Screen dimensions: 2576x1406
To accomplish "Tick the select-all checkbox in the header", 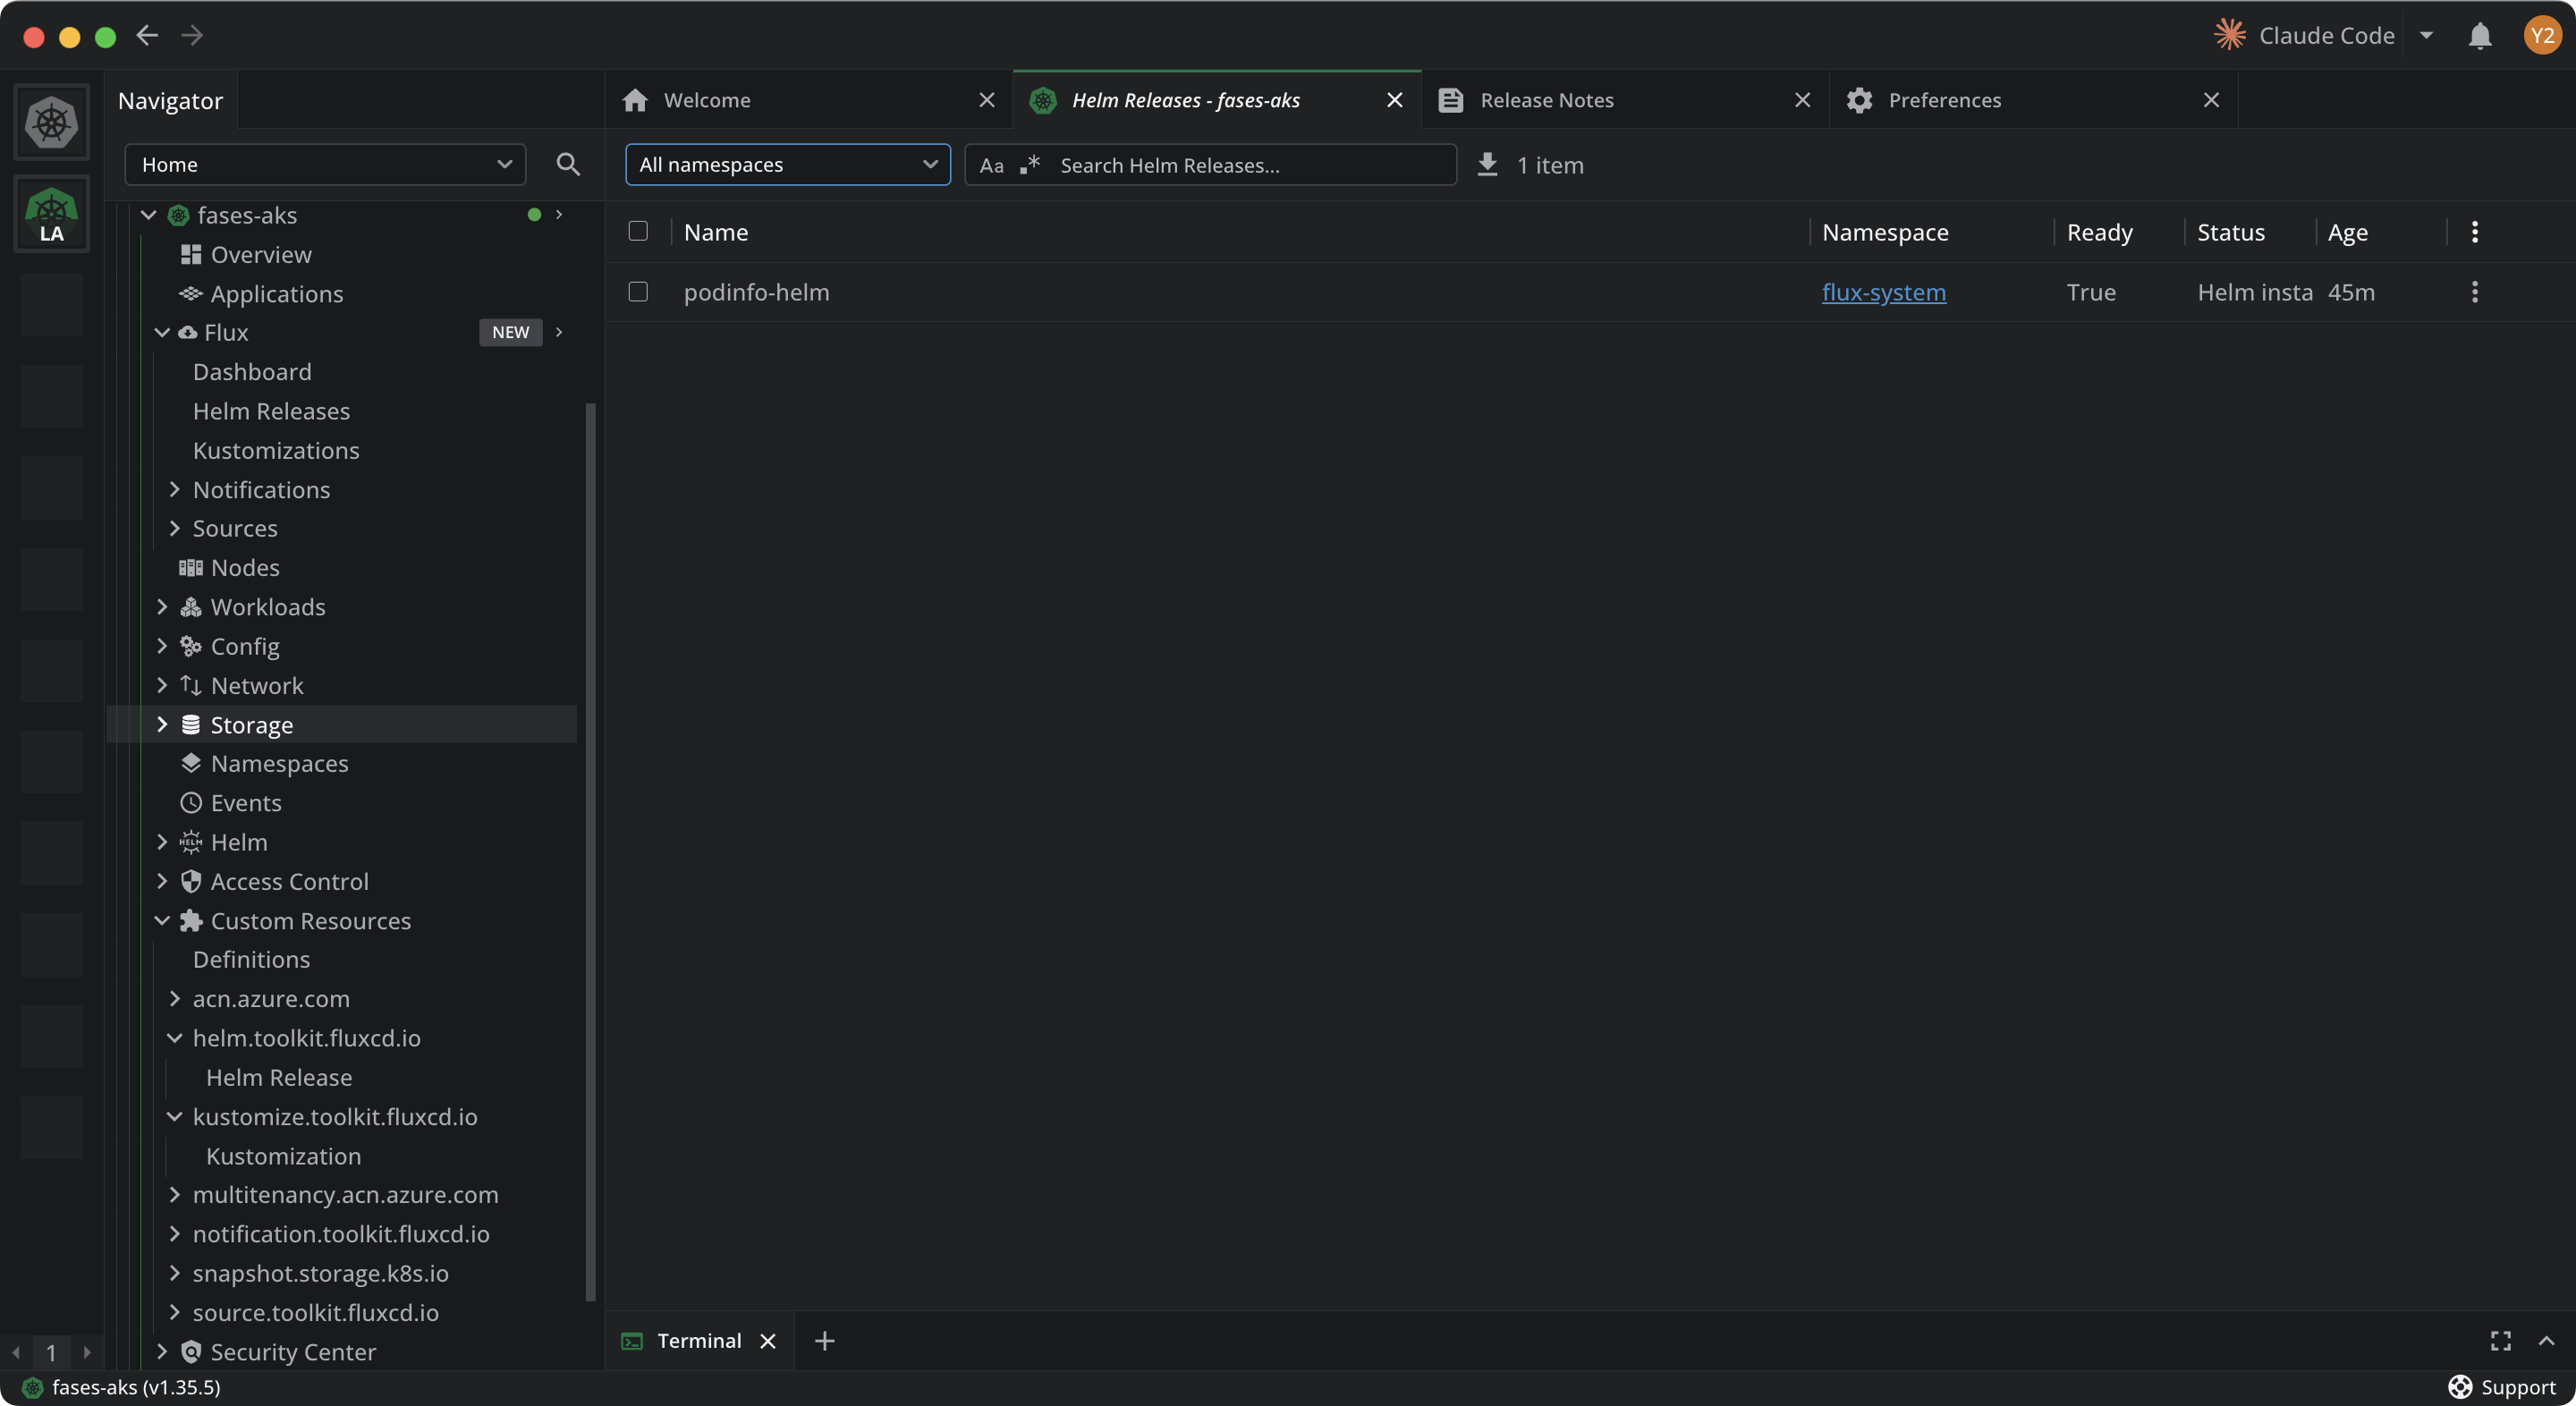I will point(638,232).
